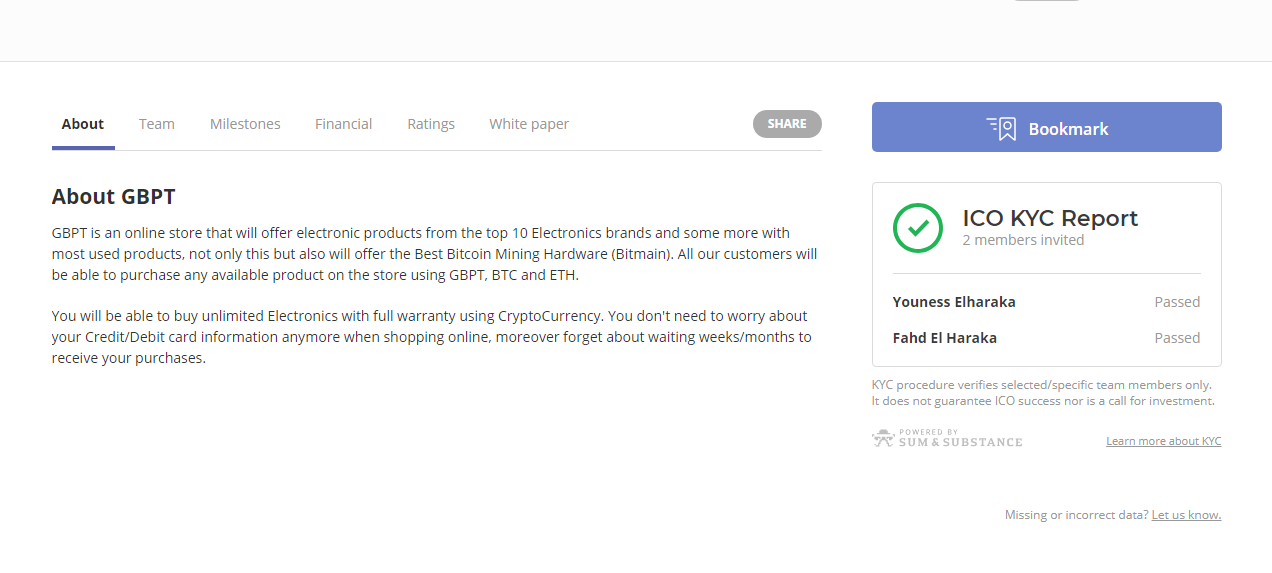Click paragraph starting 'GBPT is an online store'
Image resolution: width=1272 pixels, height=573 pixels.
(435, 254)
